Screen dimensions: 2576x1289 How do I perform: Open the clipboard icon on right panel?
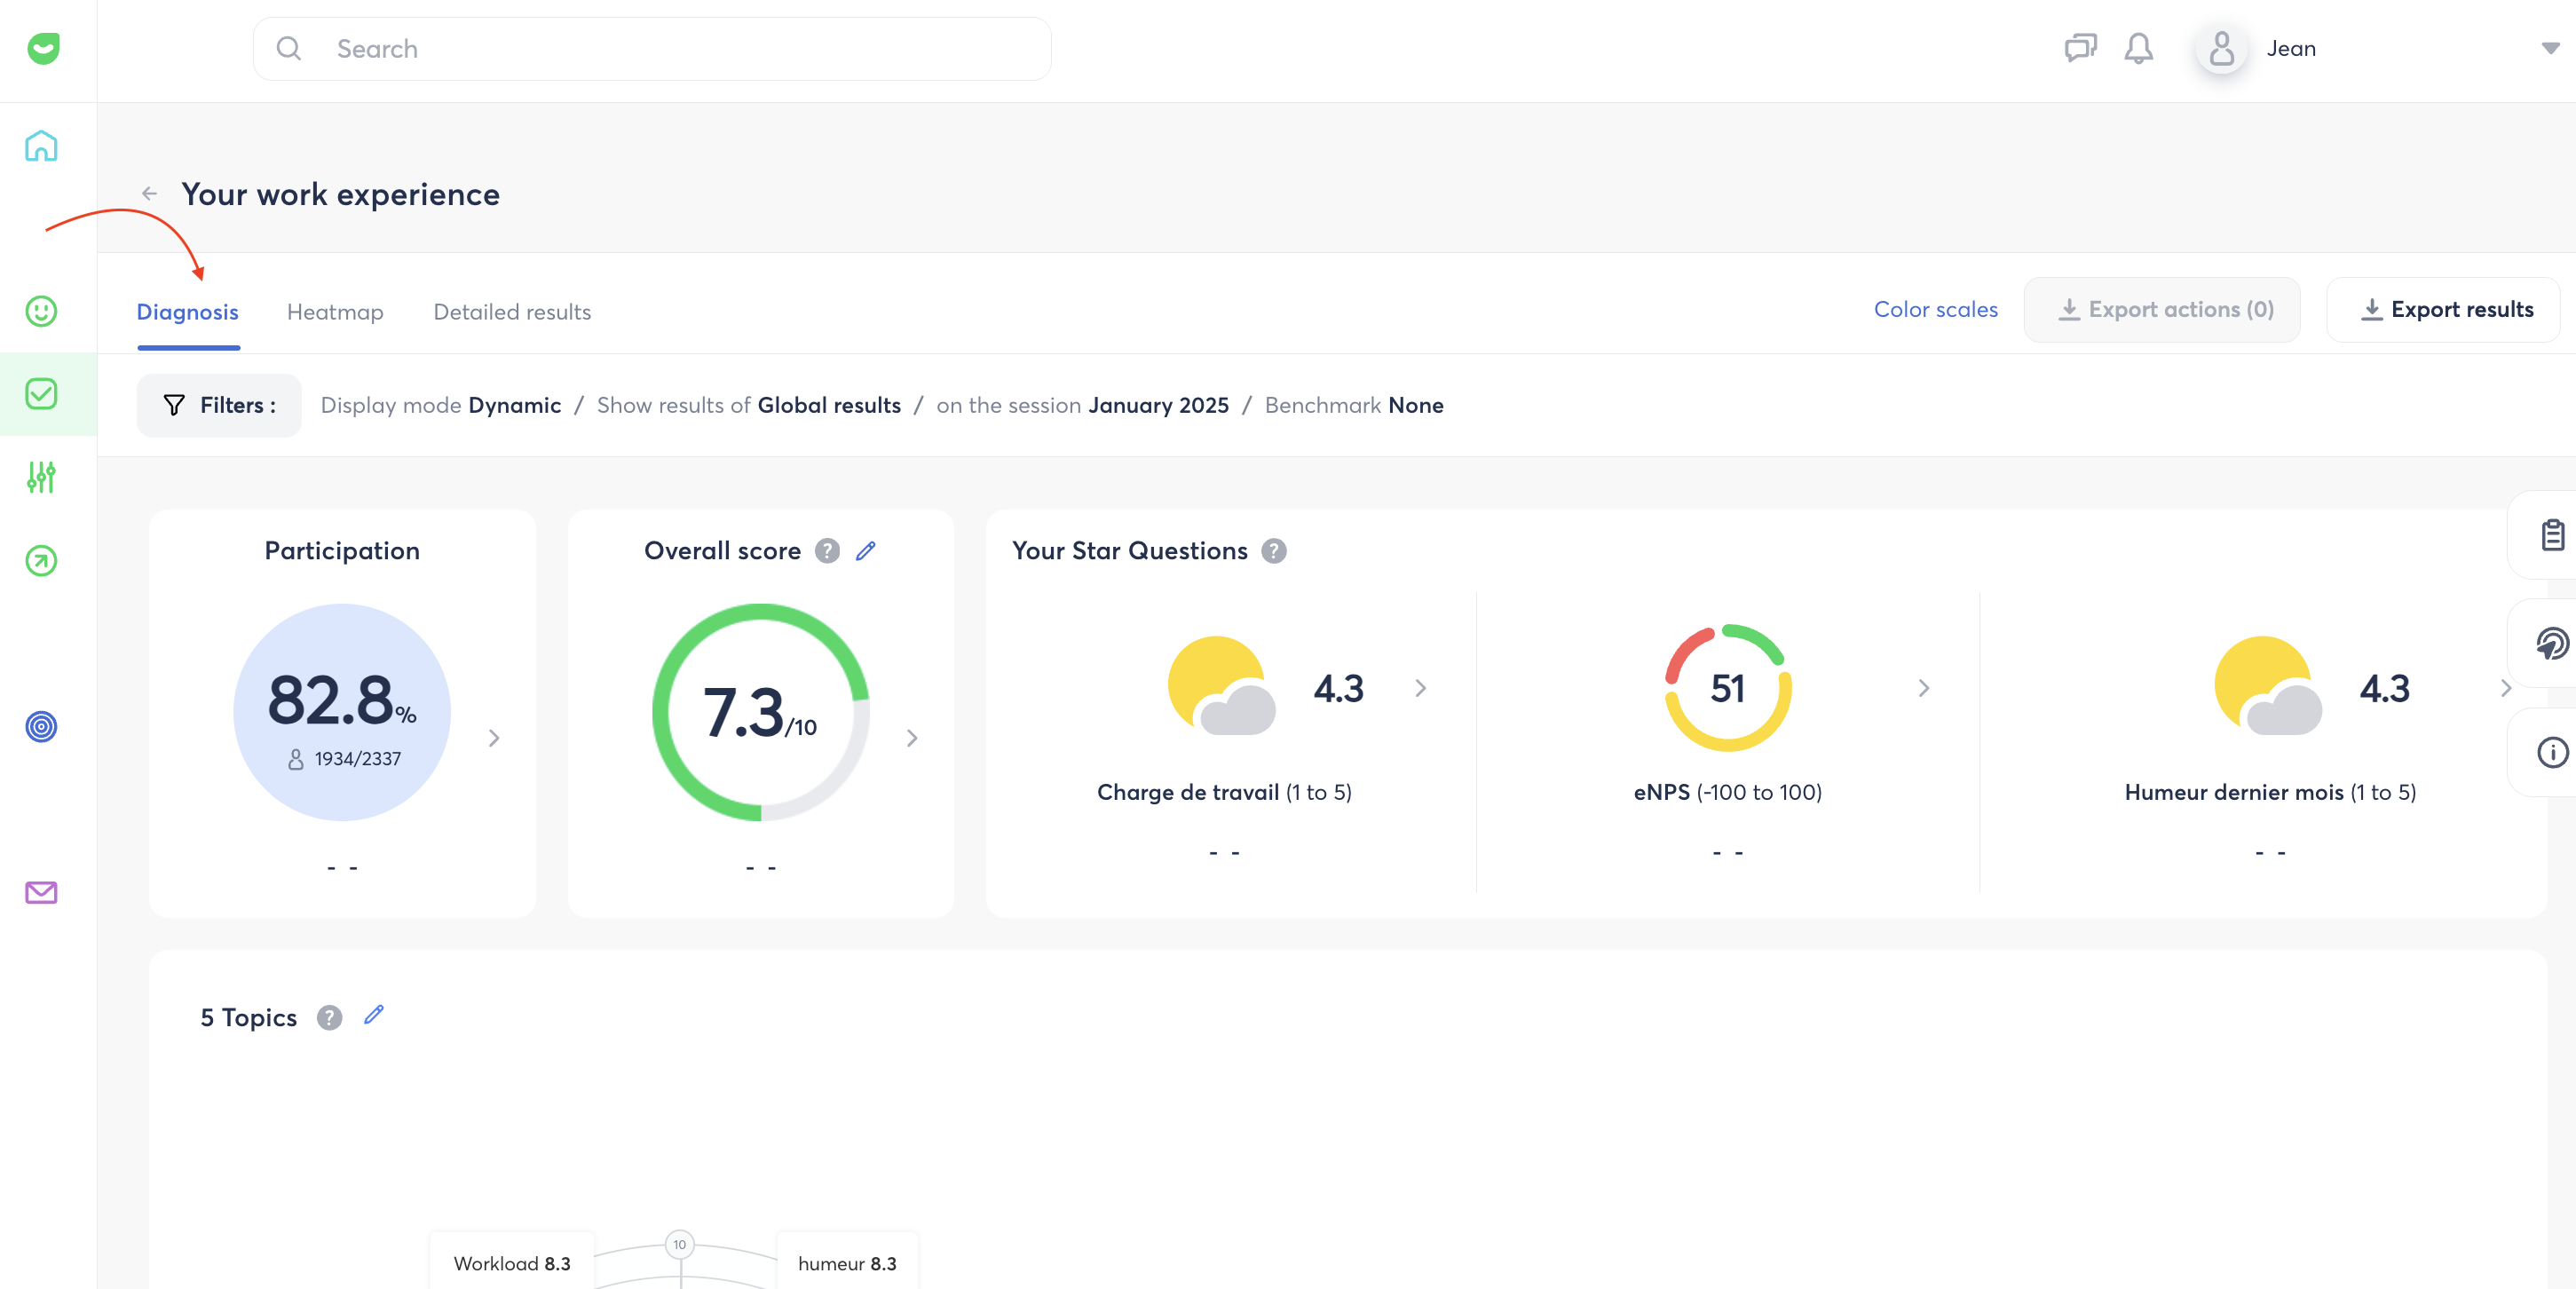coord(2552,535)
